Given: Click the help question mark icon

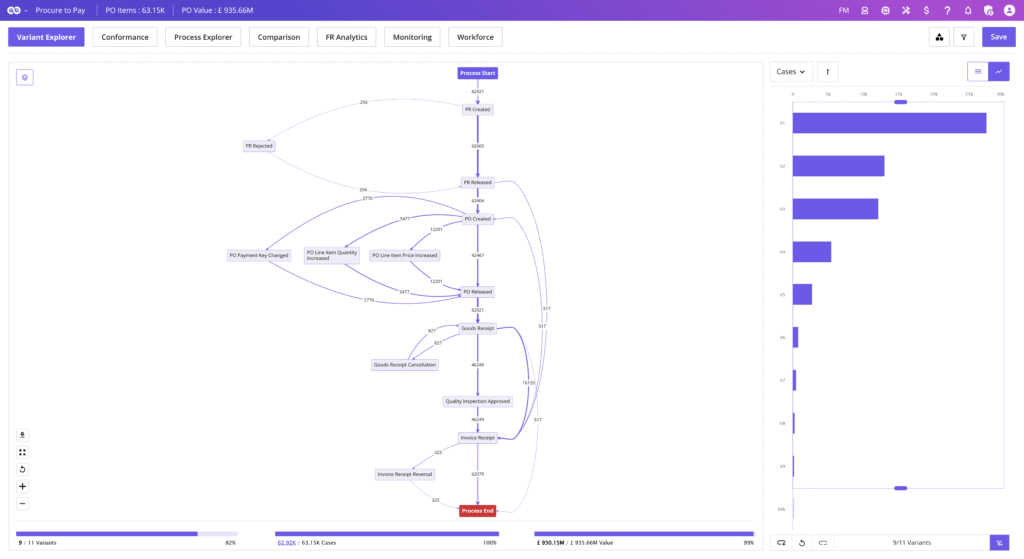Looking at the screenshot, I should 947,10.
